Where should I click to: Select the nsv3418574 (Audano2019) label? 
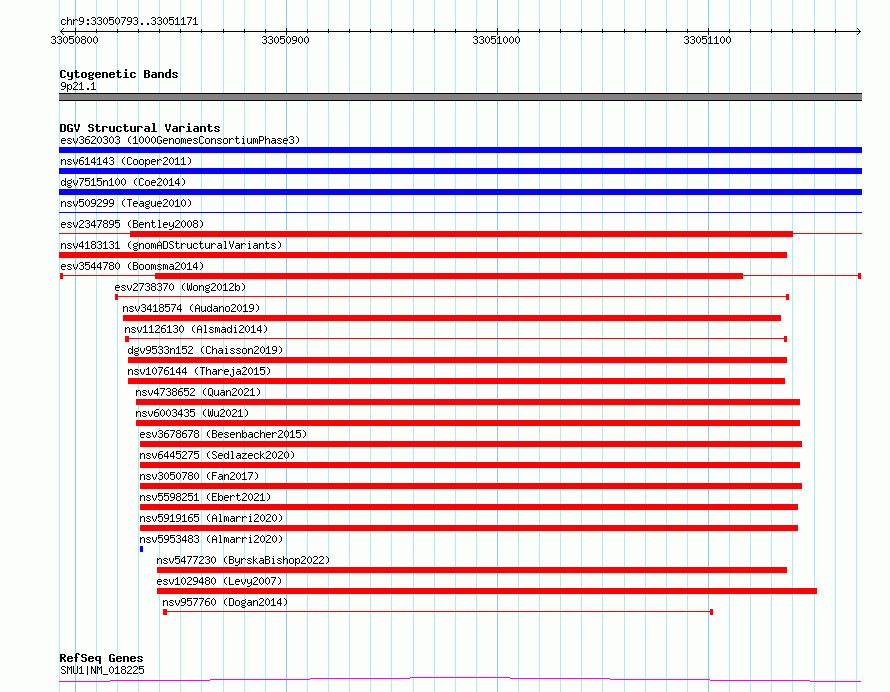191,308
